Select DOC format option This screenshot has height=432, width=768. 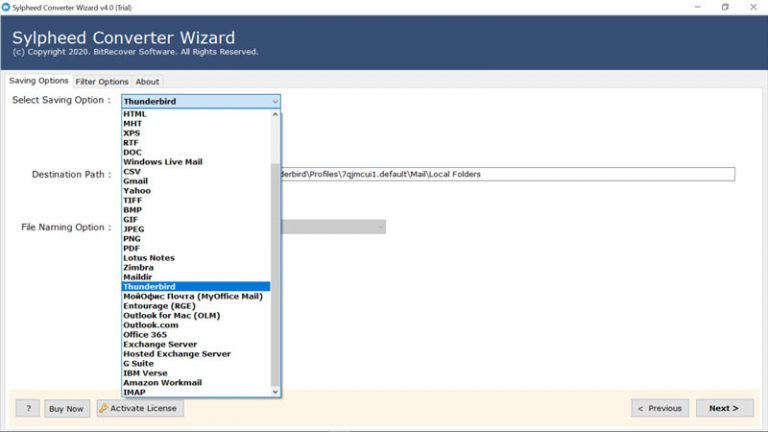pos(196,152)
